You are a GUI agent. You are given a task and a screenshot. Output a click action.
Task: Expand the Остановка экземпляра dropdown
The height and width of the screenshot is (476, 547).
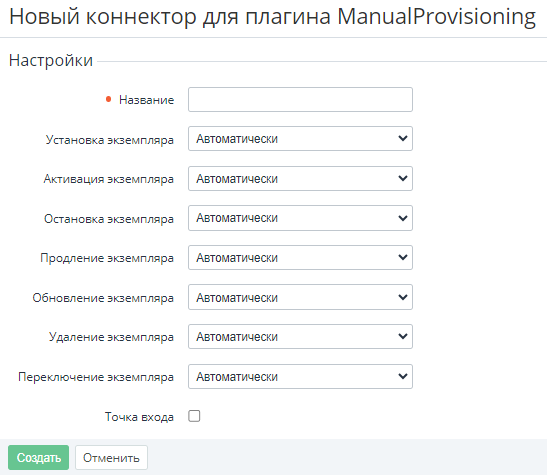tap(300, 218)
